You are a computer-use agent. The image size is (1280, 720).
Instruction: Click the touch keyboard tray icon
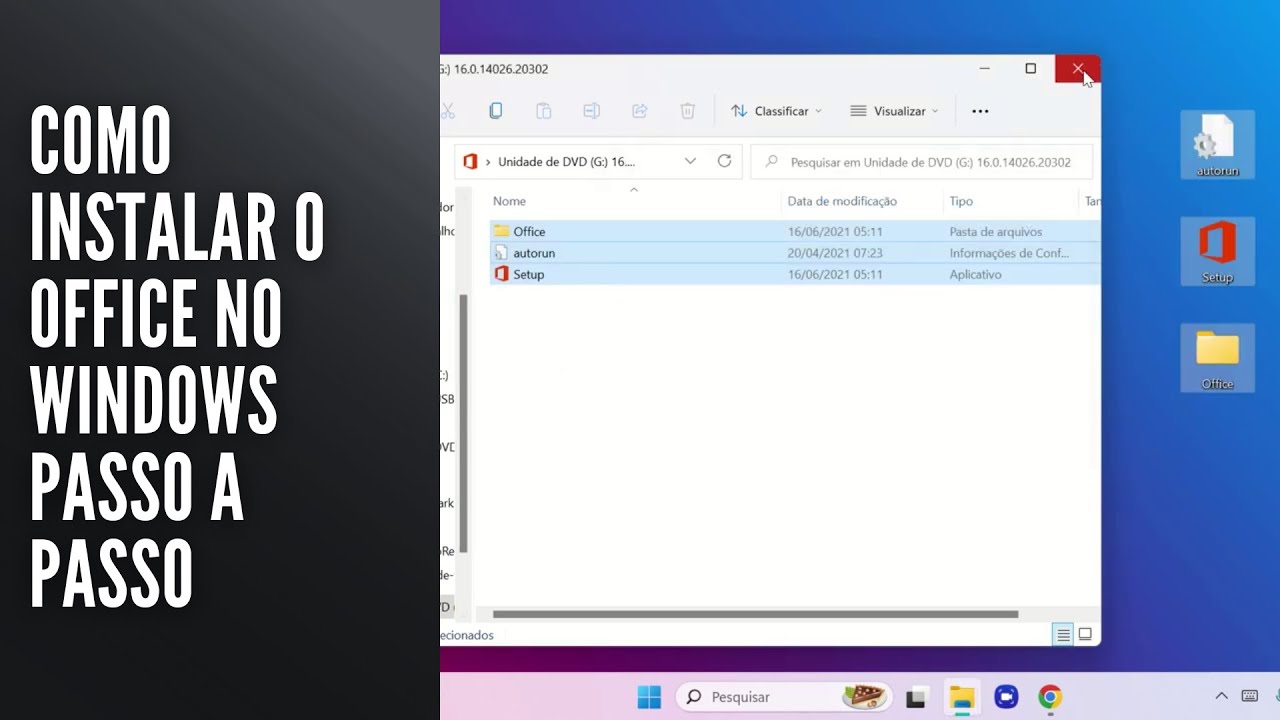pos(1249,696)
